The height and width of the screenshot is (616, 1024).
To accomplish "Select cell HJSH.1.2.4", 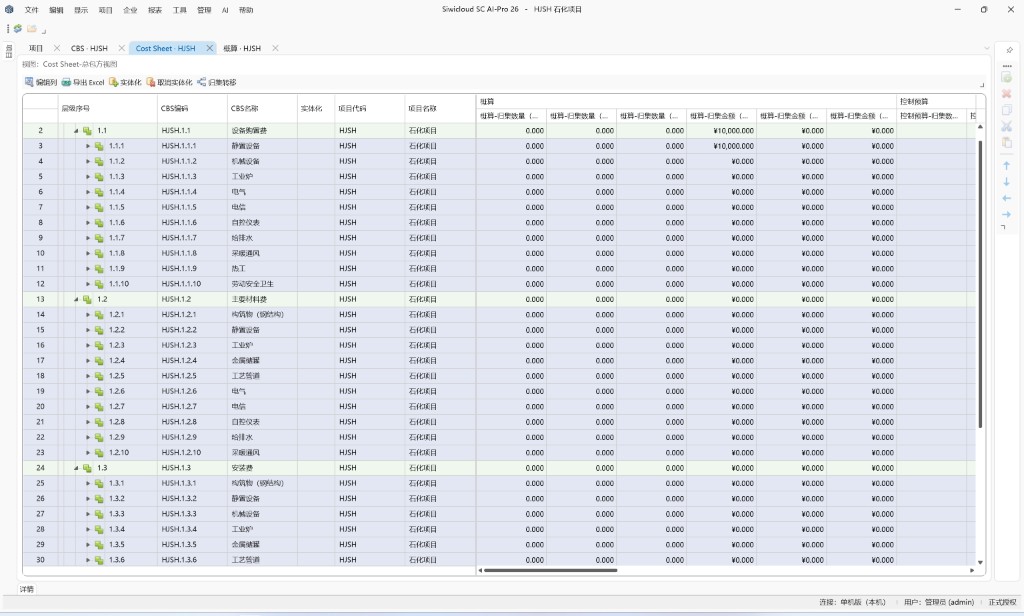I will point(192,361).
